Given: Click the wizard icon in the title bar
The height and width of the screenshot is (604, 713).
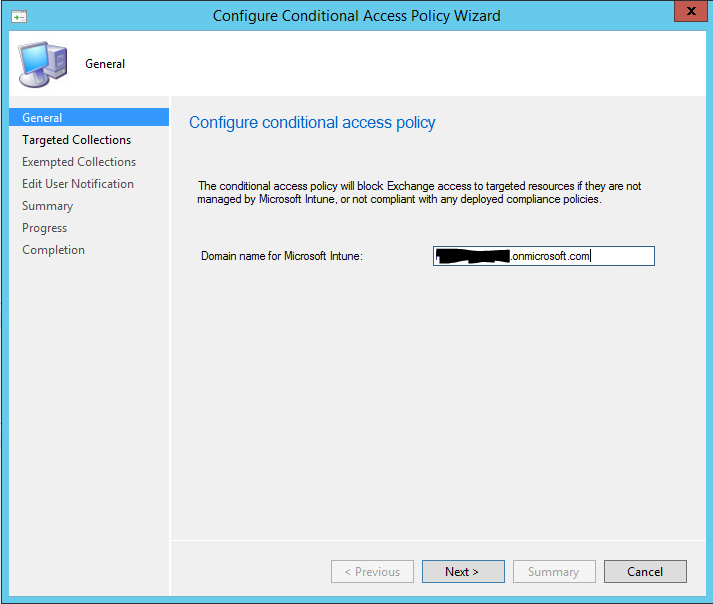Looking at the screenshot, I should tap(19, 17).
